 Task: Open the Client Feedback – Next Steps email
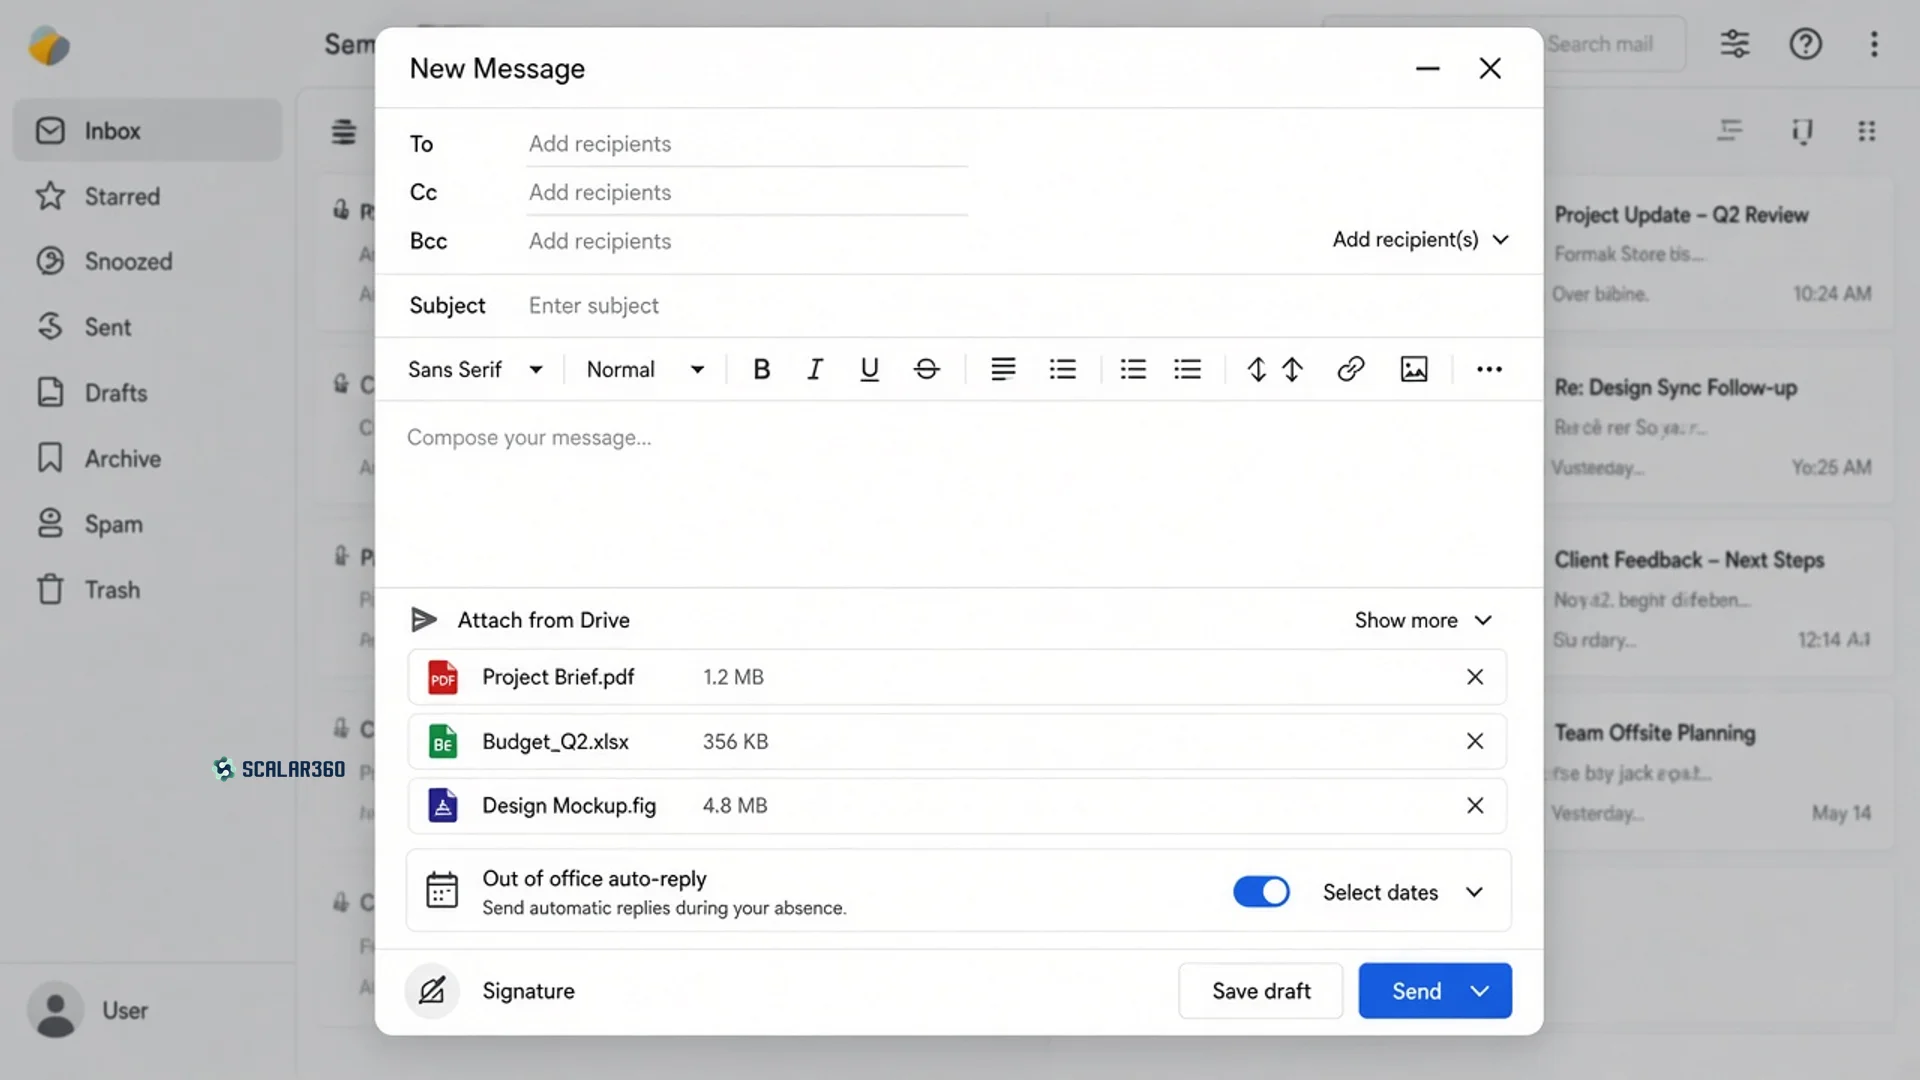(x=1718, y=600)
